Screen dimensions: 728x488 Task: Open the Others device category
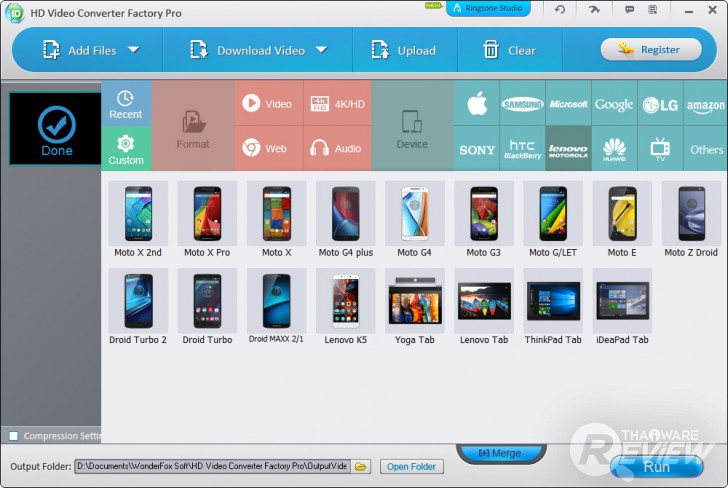click(706, 149)
